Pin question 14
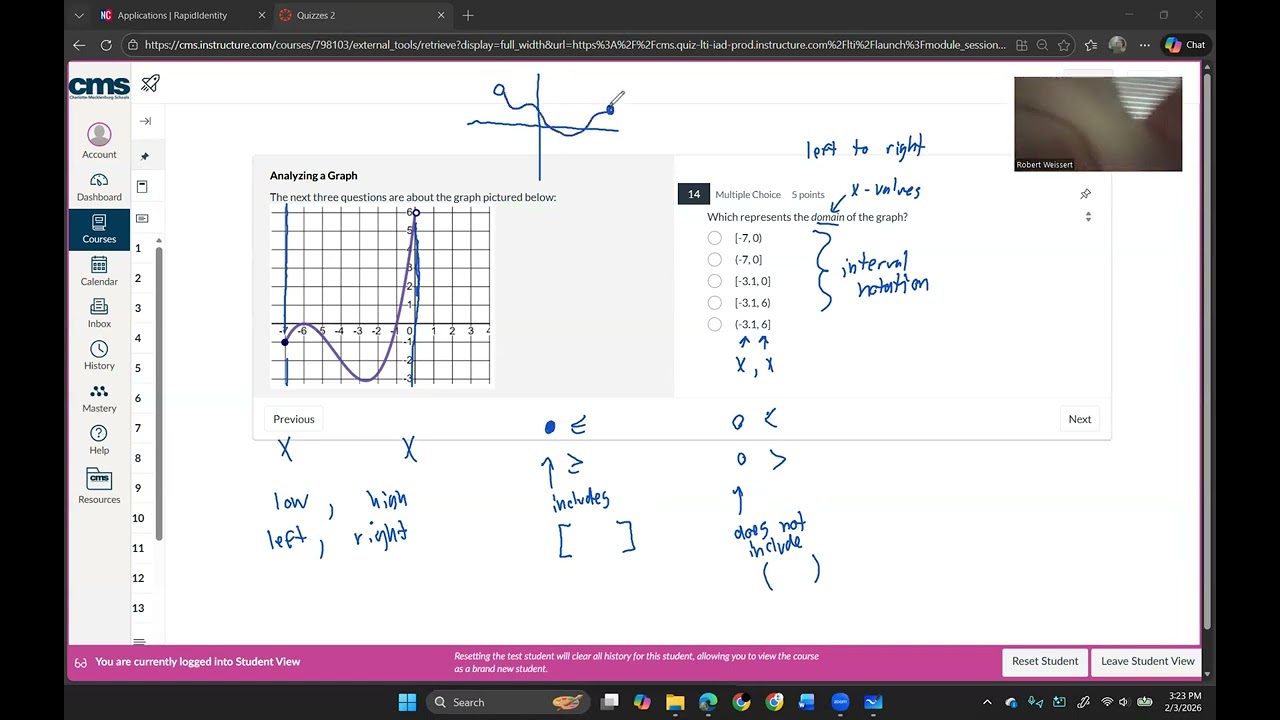1280x720 pixels. (1085, 194)
